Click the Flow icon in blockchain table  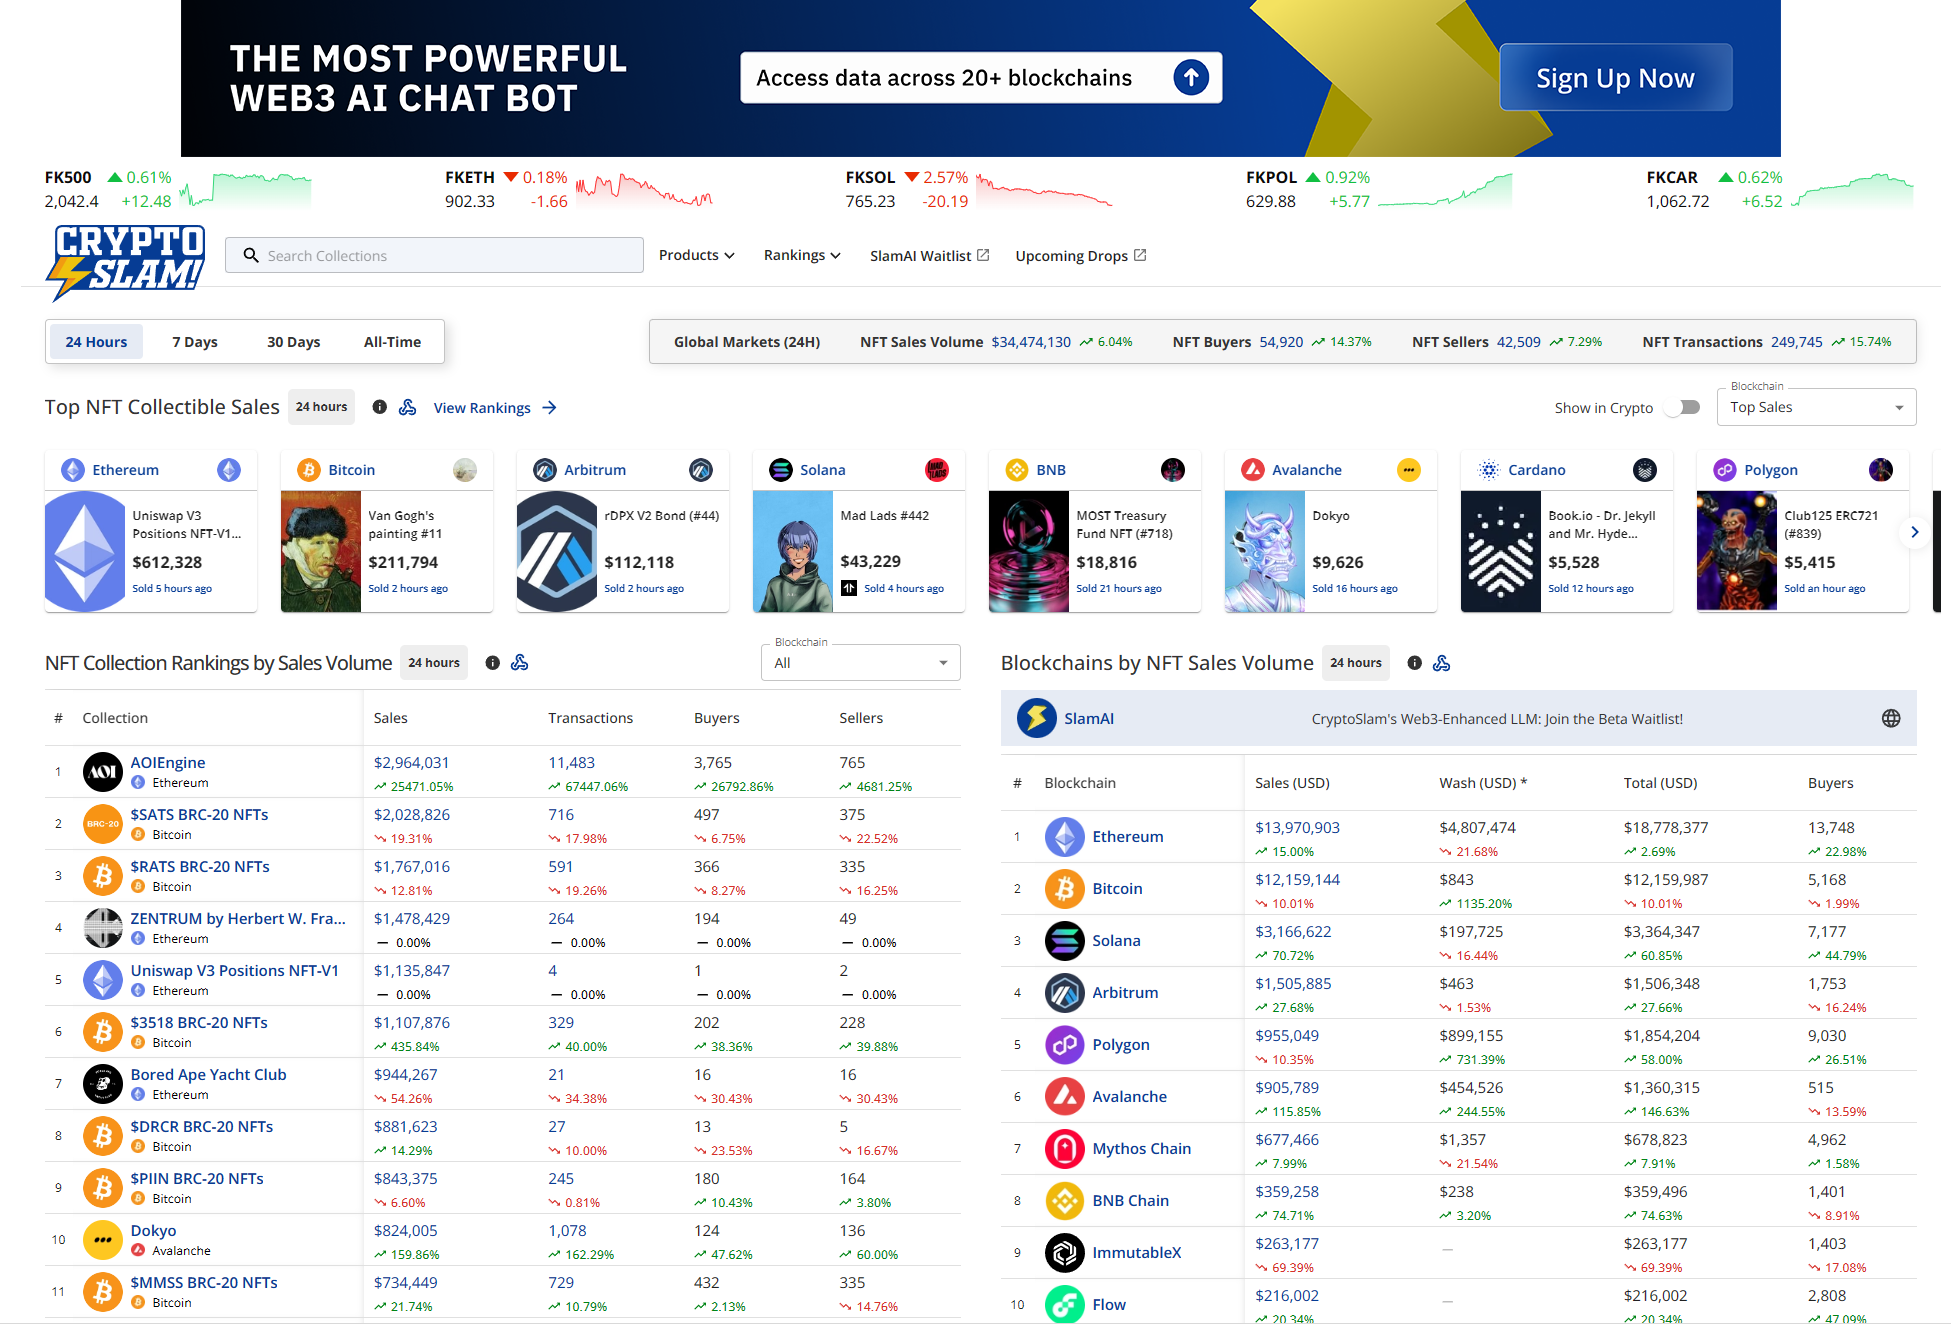tap(1064, 1304)
